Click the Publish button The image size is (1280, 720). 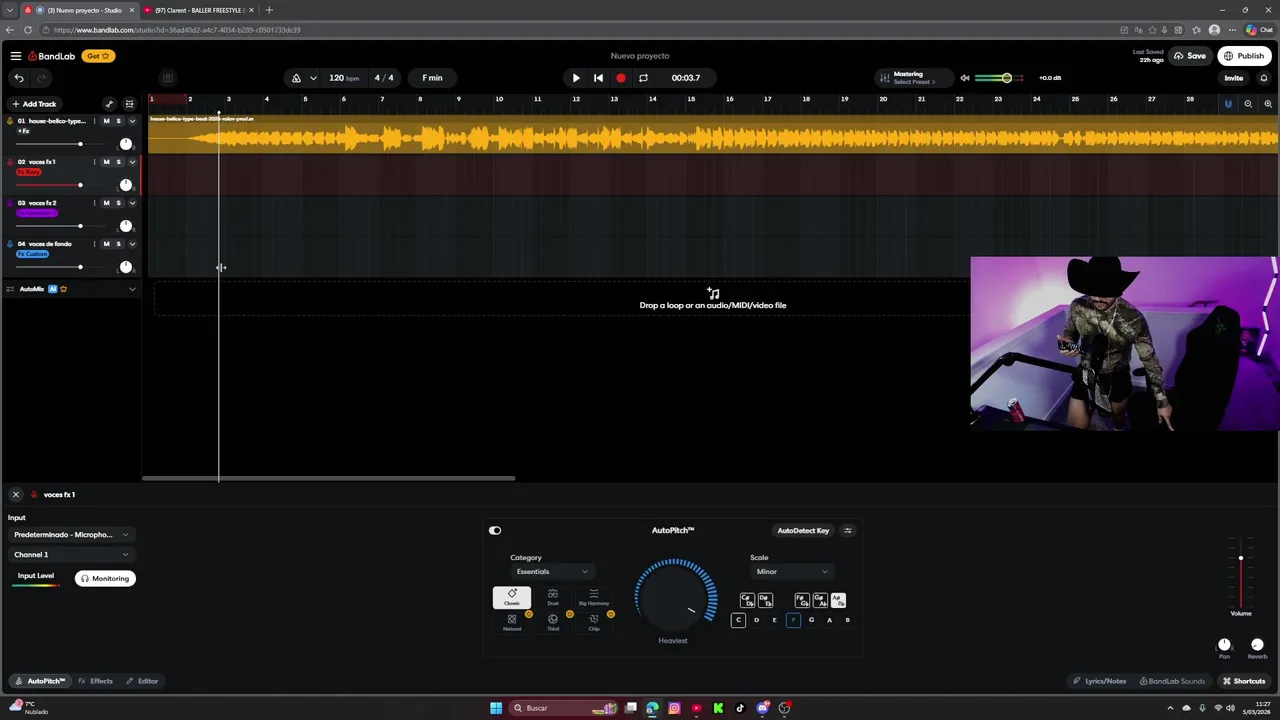pos(1244,56)
